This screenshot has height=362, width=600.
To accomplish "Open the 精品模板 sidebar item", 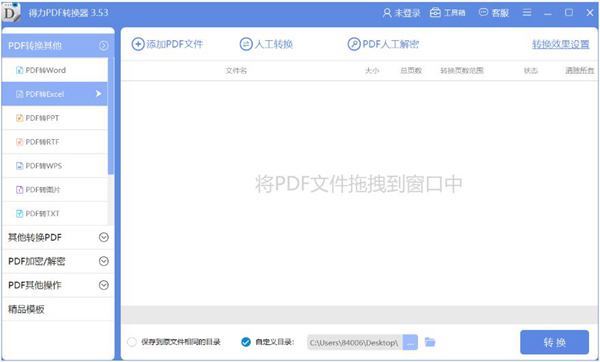I will pyautogui.click(x=58, y=309).
